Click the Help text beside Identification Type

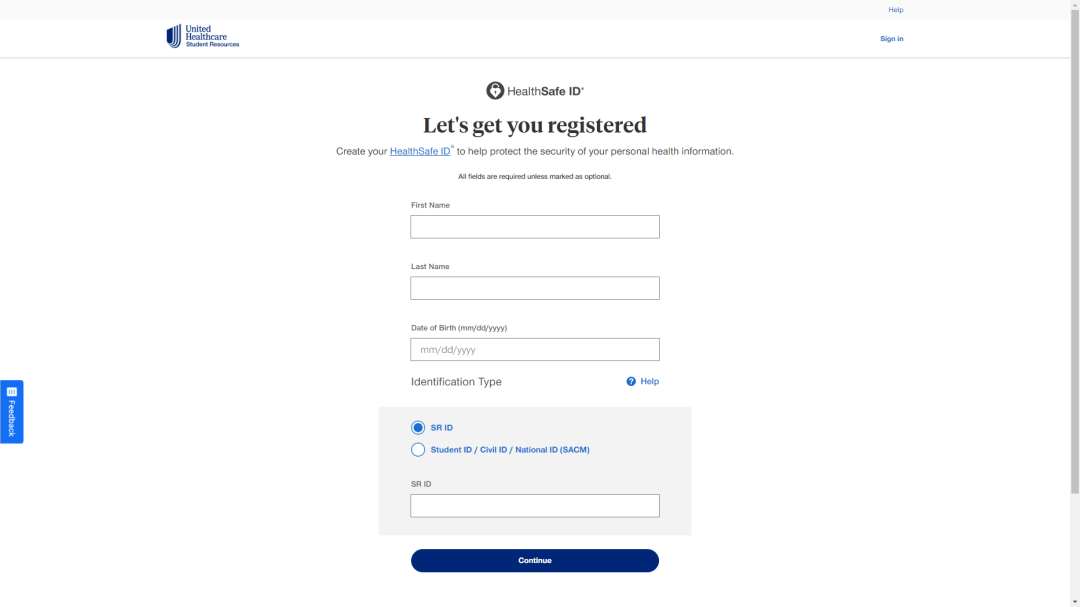[x=650, y=381]
